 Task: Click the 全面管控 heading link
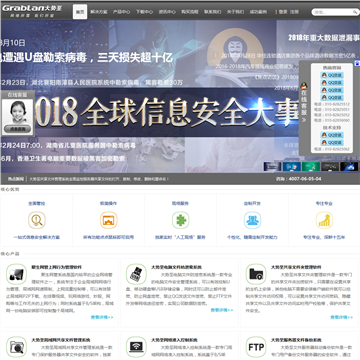tap(37, 203)
